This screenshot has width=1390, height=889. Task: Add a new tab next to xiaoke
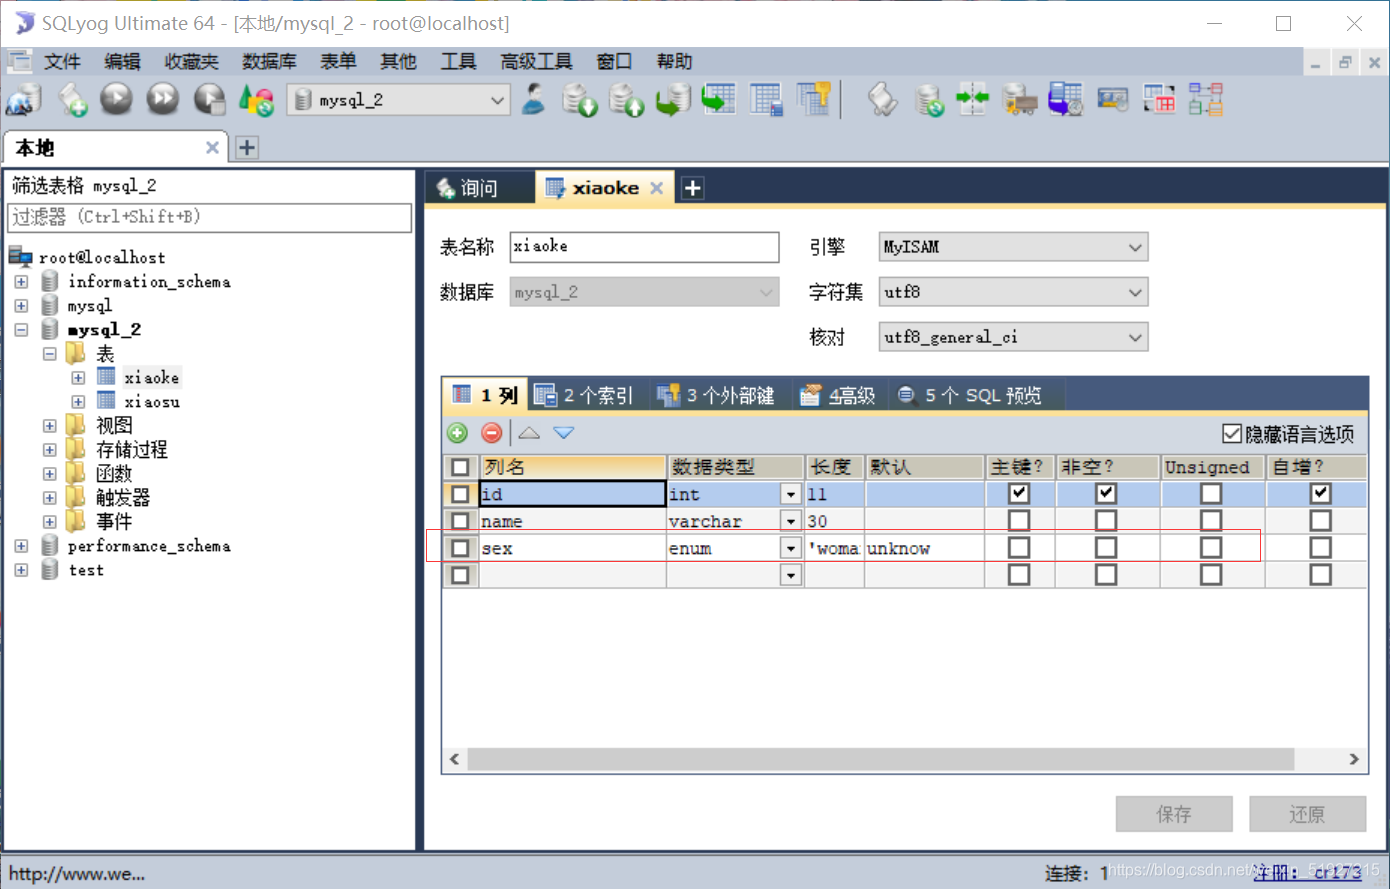click(x=692, y=188)
